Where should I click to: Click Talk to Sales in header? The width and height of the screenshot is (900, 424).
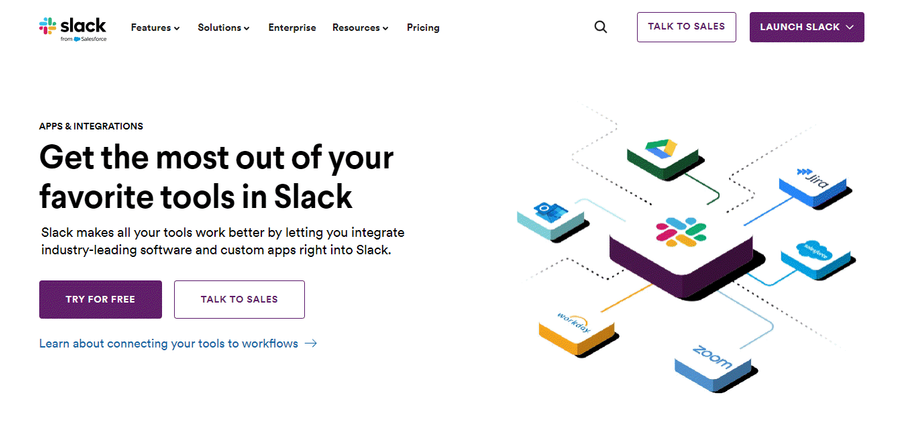686,27
